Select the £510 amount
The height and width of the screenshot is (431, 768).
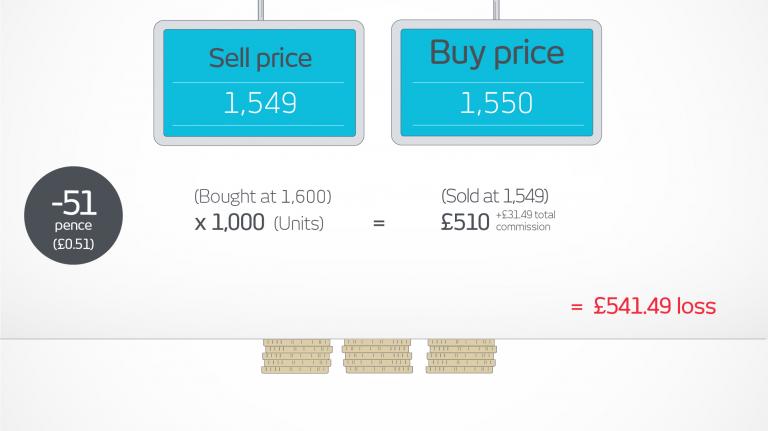point(465,224)
